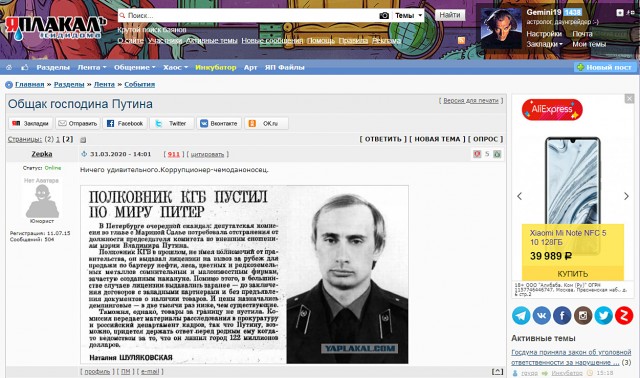Open the Telegram social icon
This screenshot has width=640, height=378.
click(521, 316)
